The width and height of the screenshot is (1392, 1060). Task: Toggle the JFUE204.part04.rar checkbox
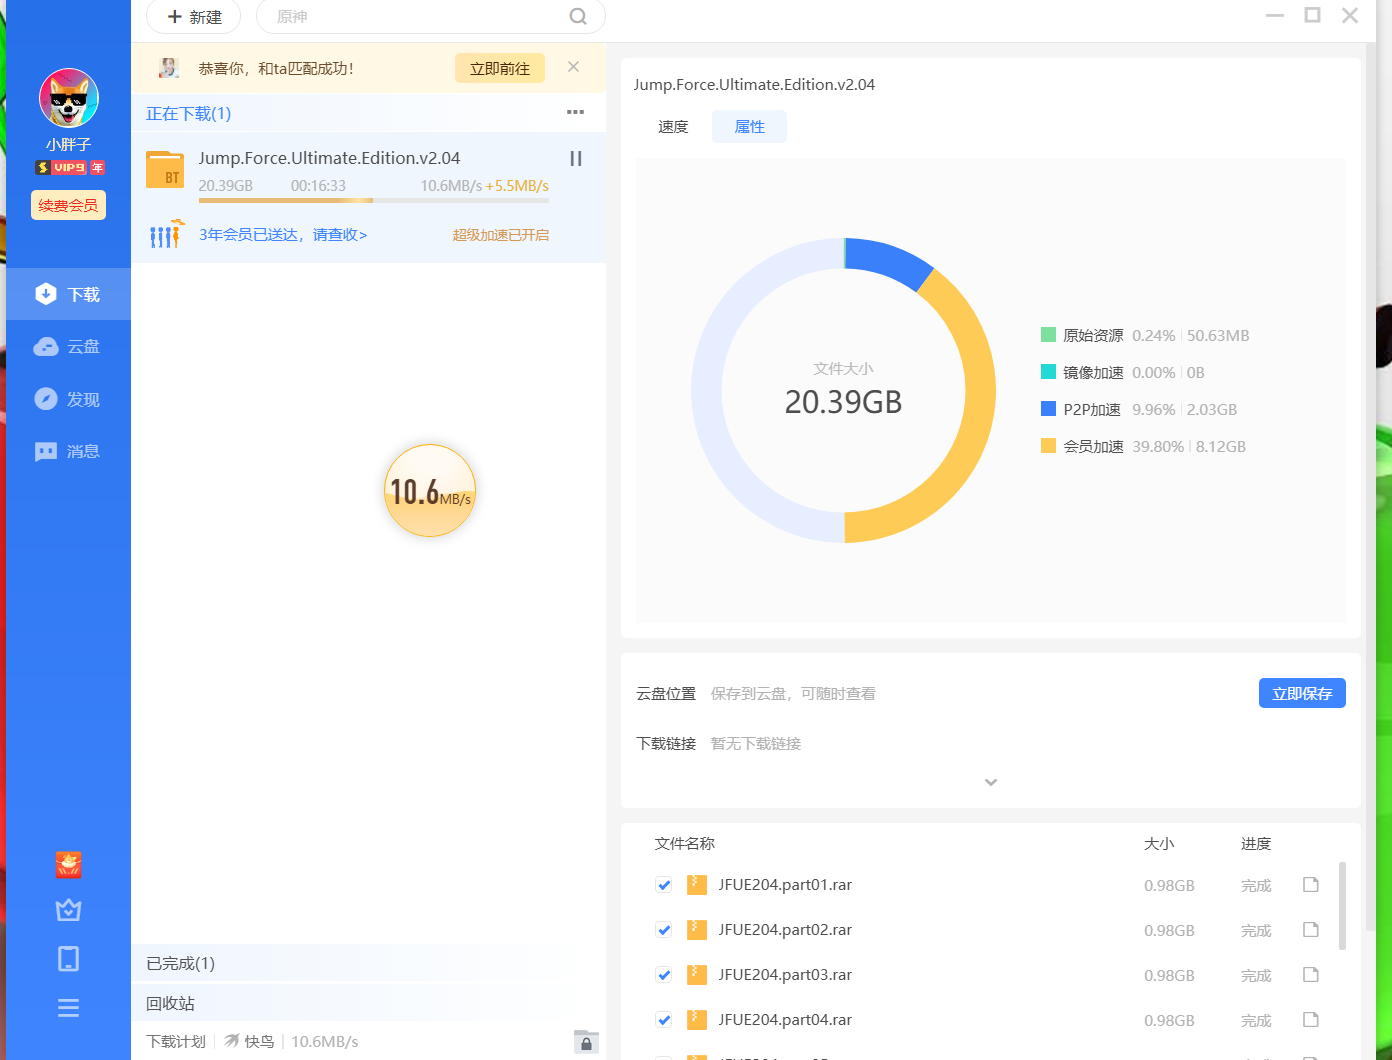(x=664, y=1020)
